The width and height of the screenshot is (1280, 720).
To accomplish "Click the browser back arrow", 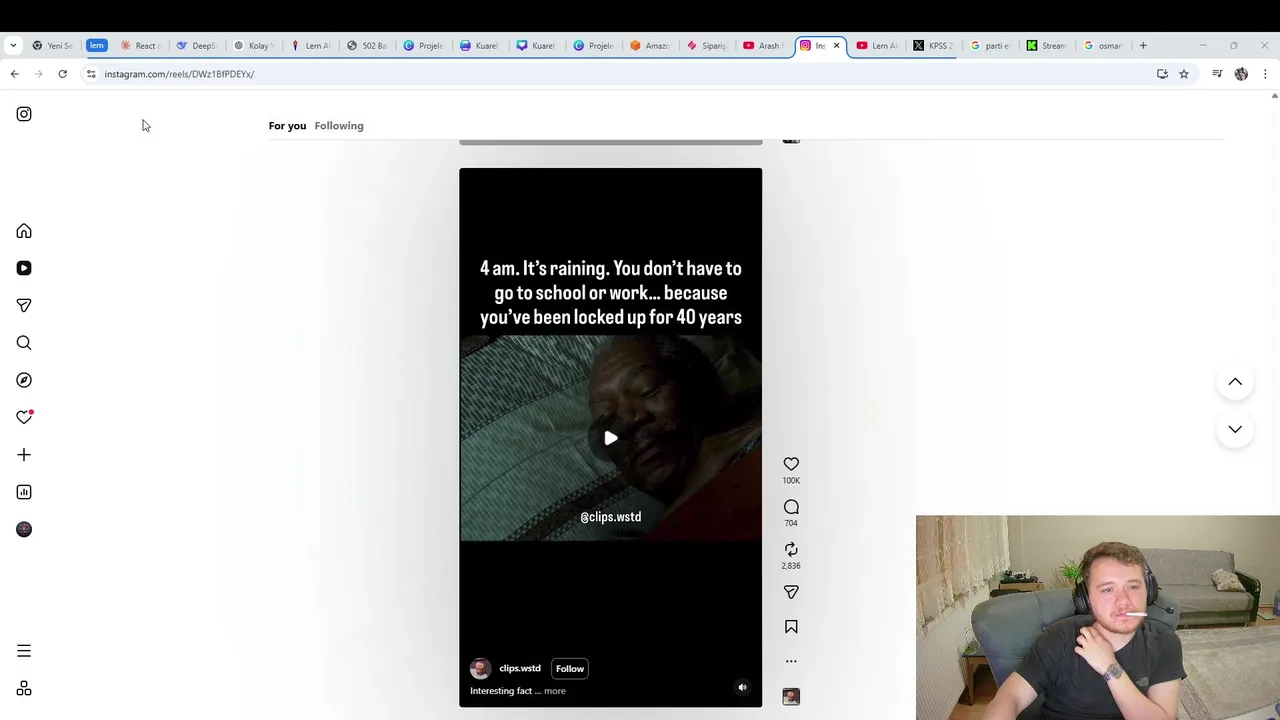I will (14, 74).
